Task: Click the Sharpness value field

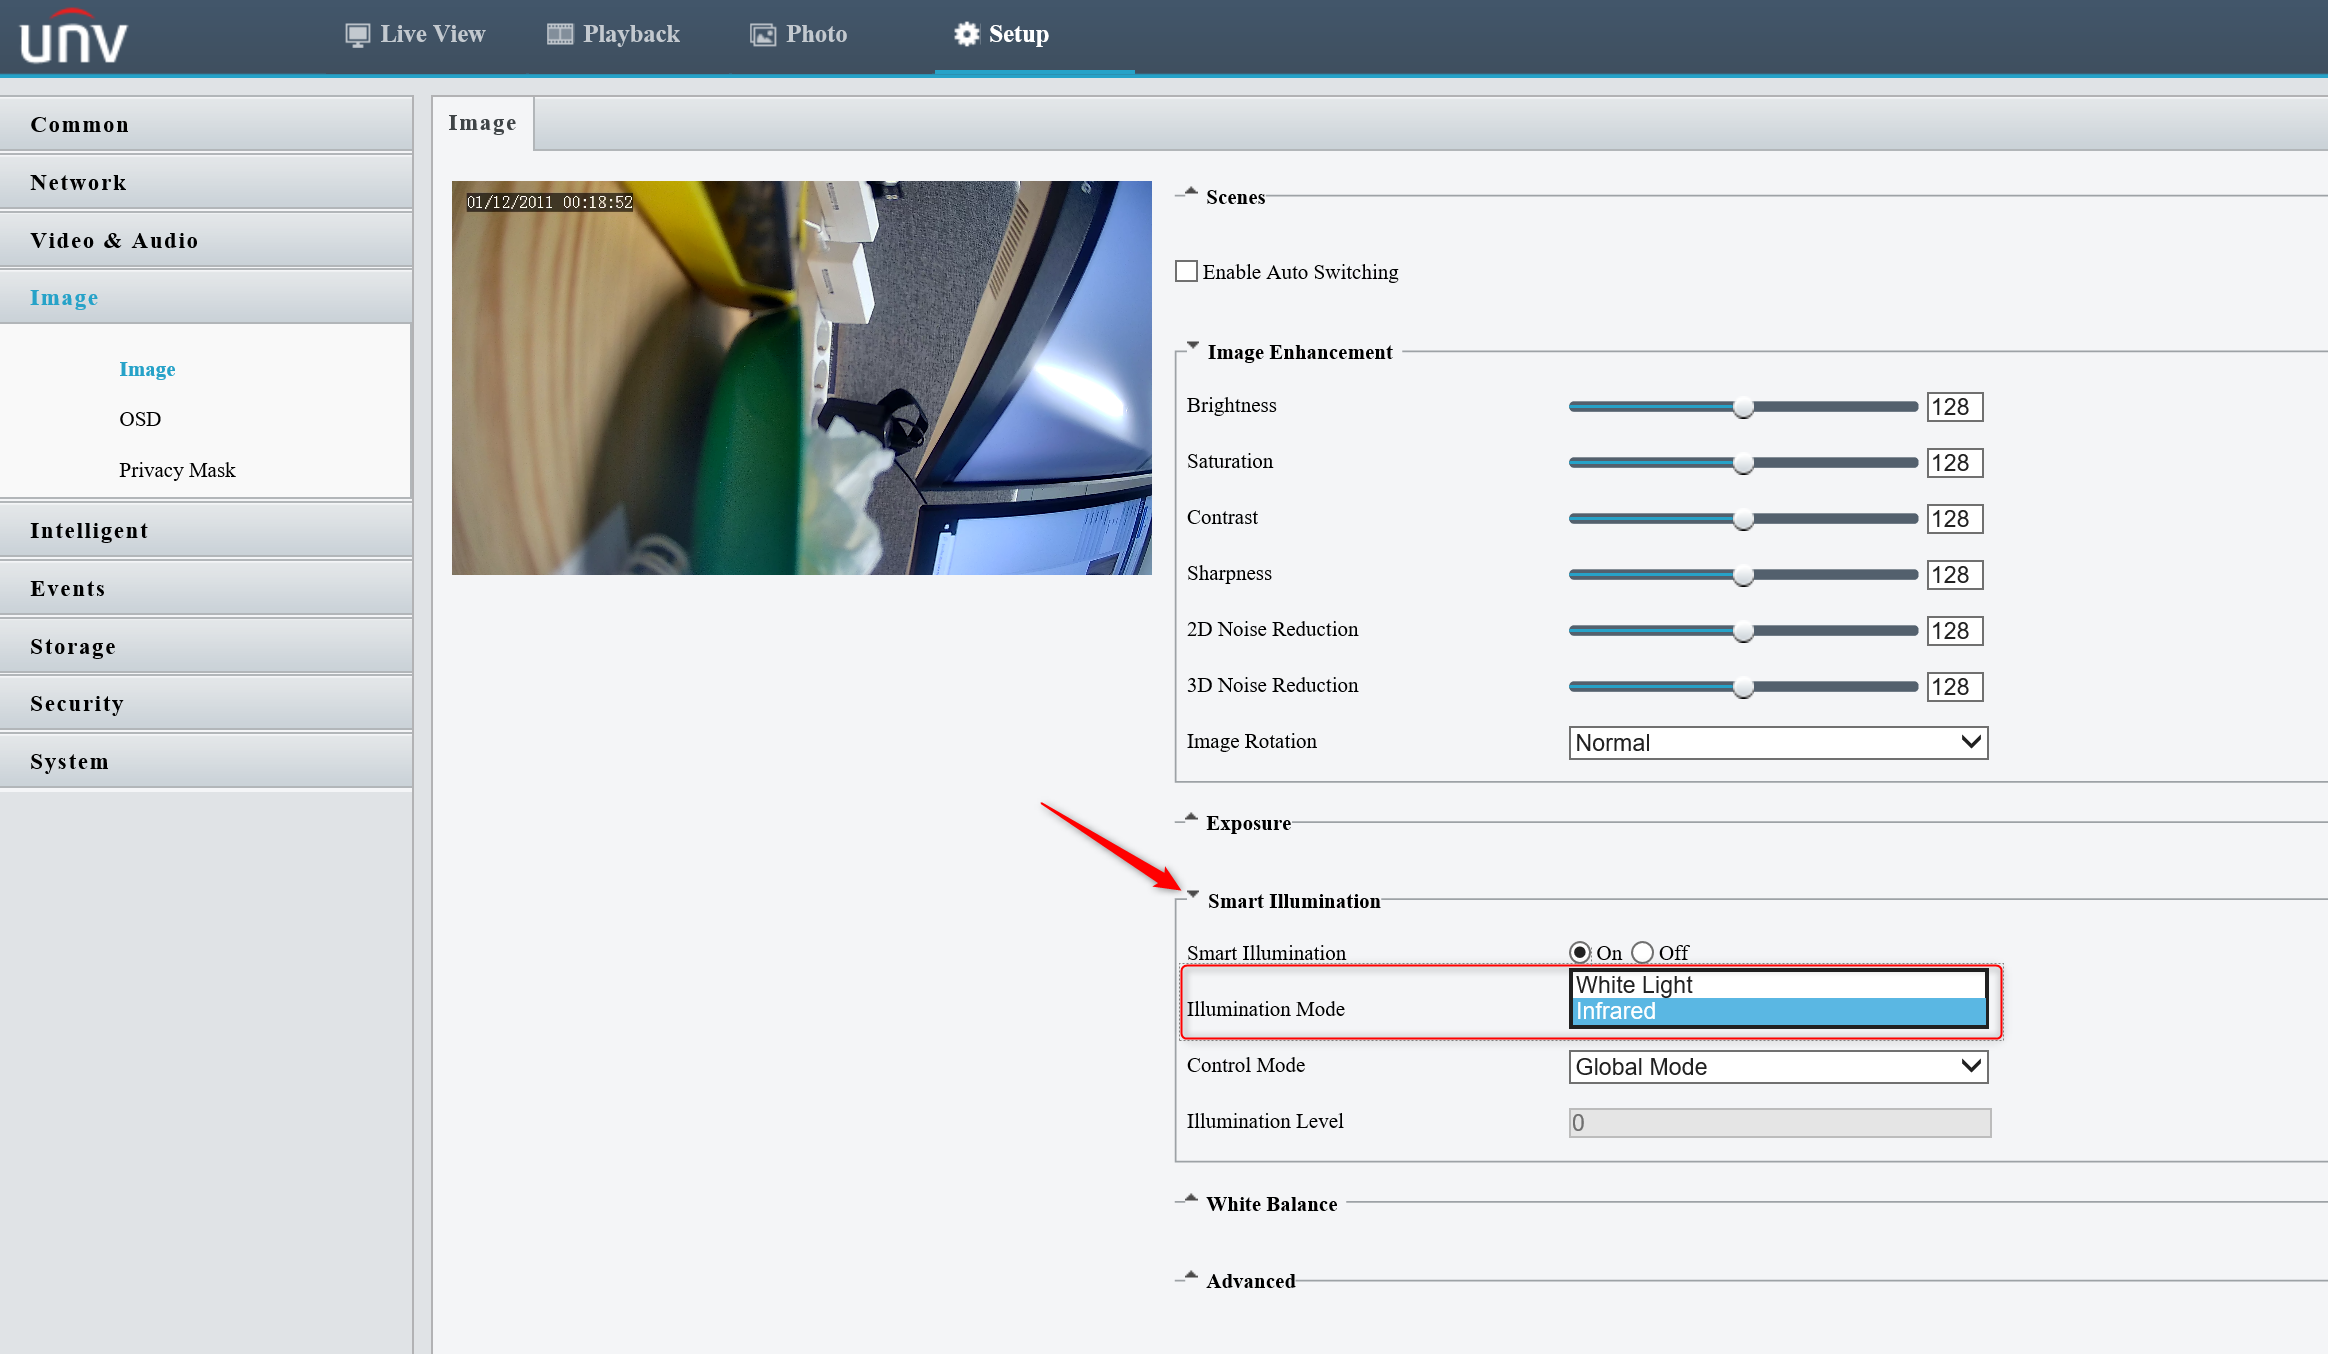Action: pyautogui.click(x=1955, y=575)
